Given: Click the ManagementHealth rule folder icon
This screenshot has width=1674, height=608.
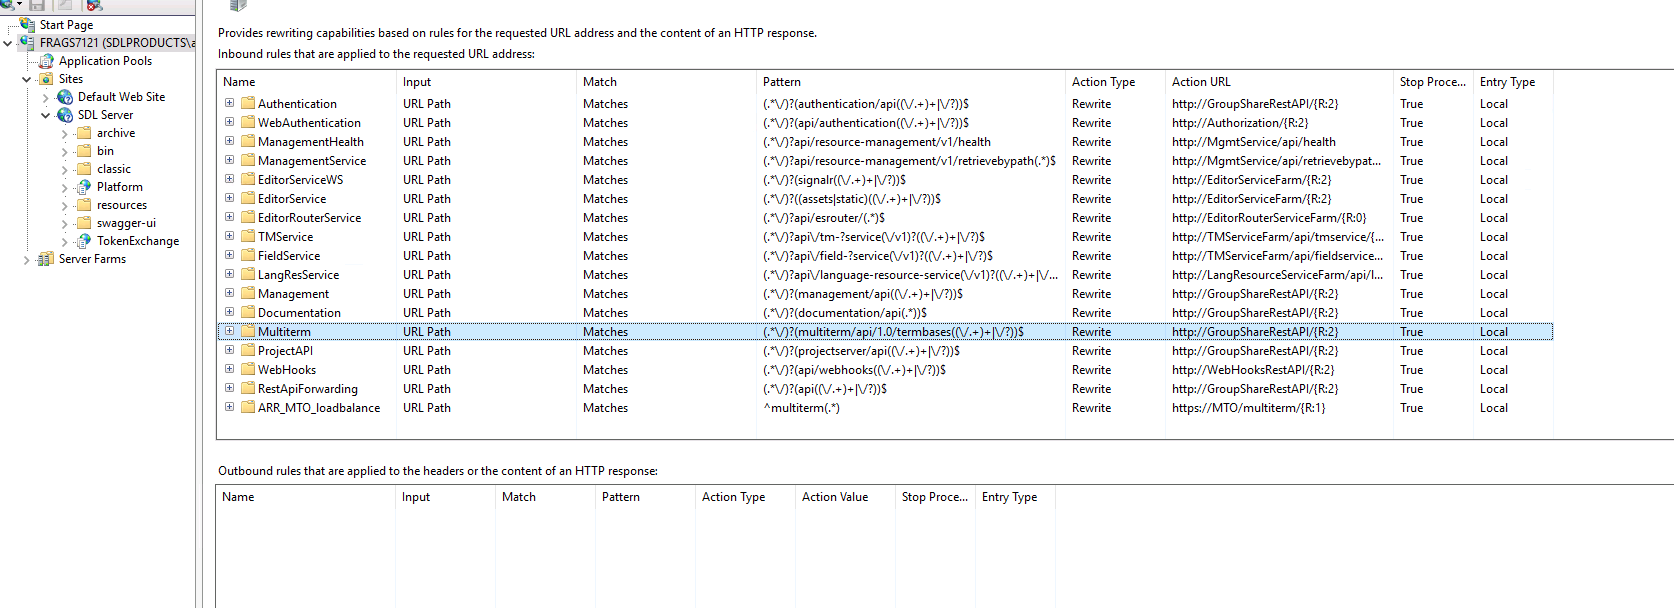Looking at the screenshot, I should coord(248,141).
